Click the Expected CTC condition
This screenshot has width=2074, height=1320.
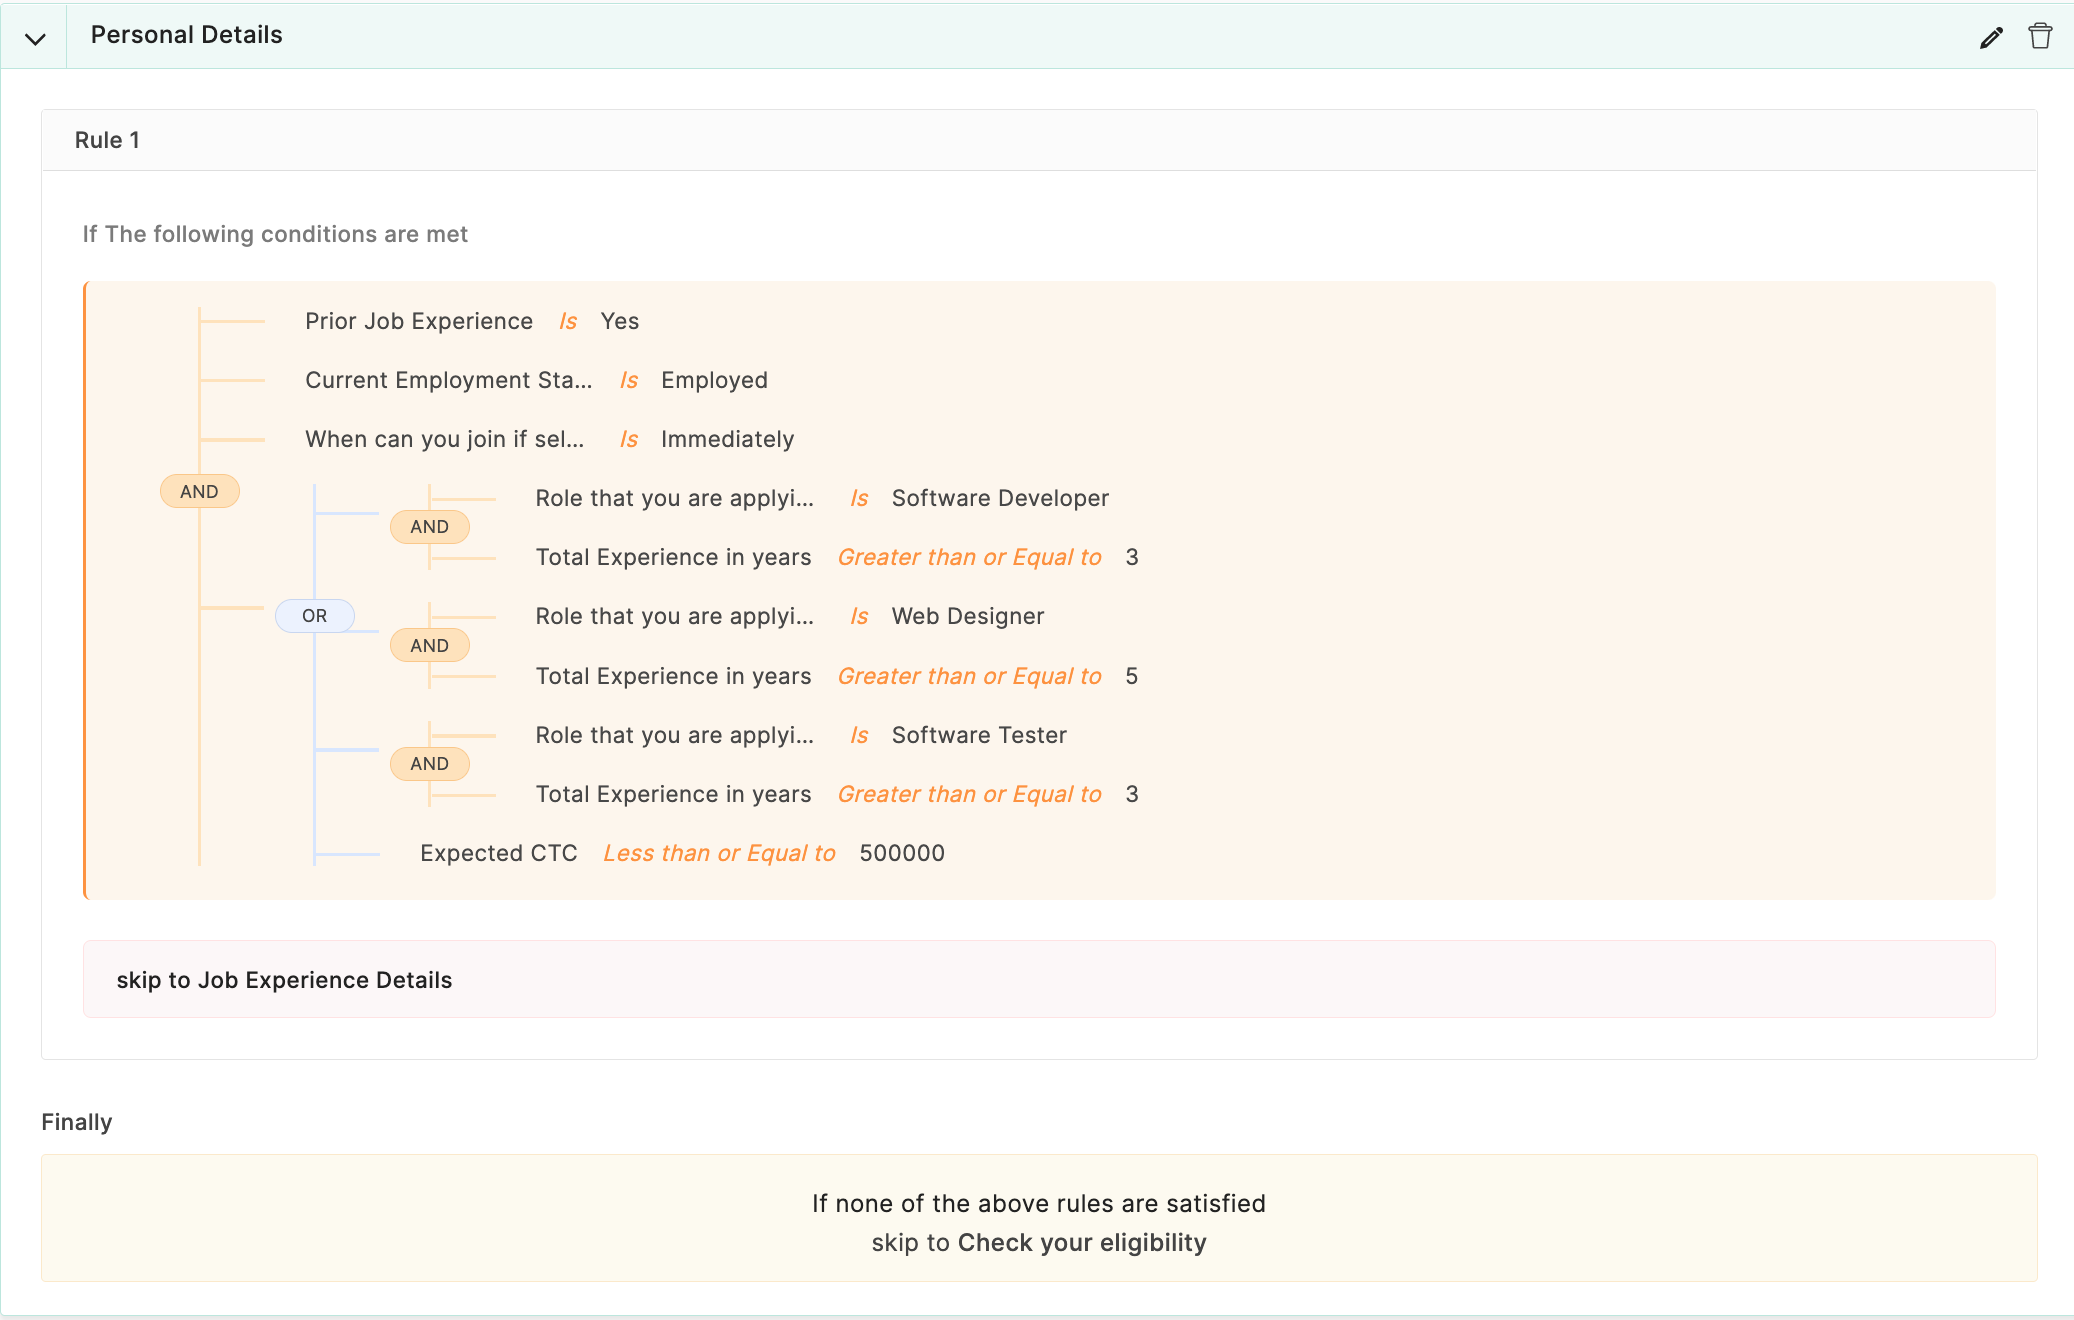pos(498,853)
